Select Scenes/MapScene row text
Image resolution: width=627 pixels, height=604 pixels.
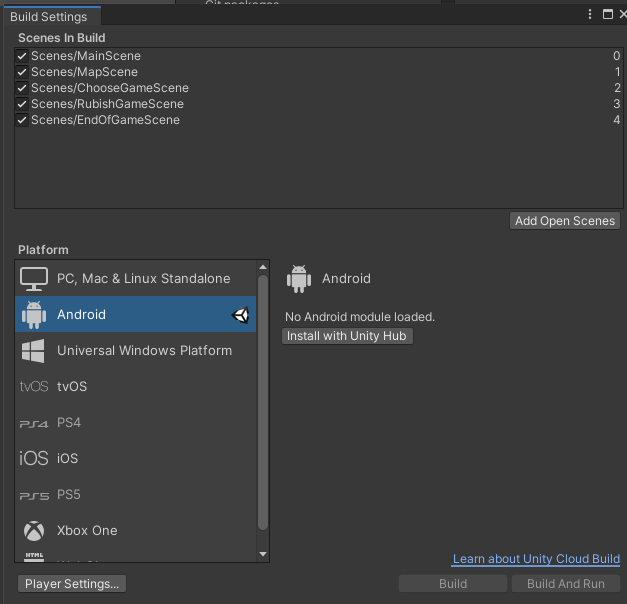84,72
